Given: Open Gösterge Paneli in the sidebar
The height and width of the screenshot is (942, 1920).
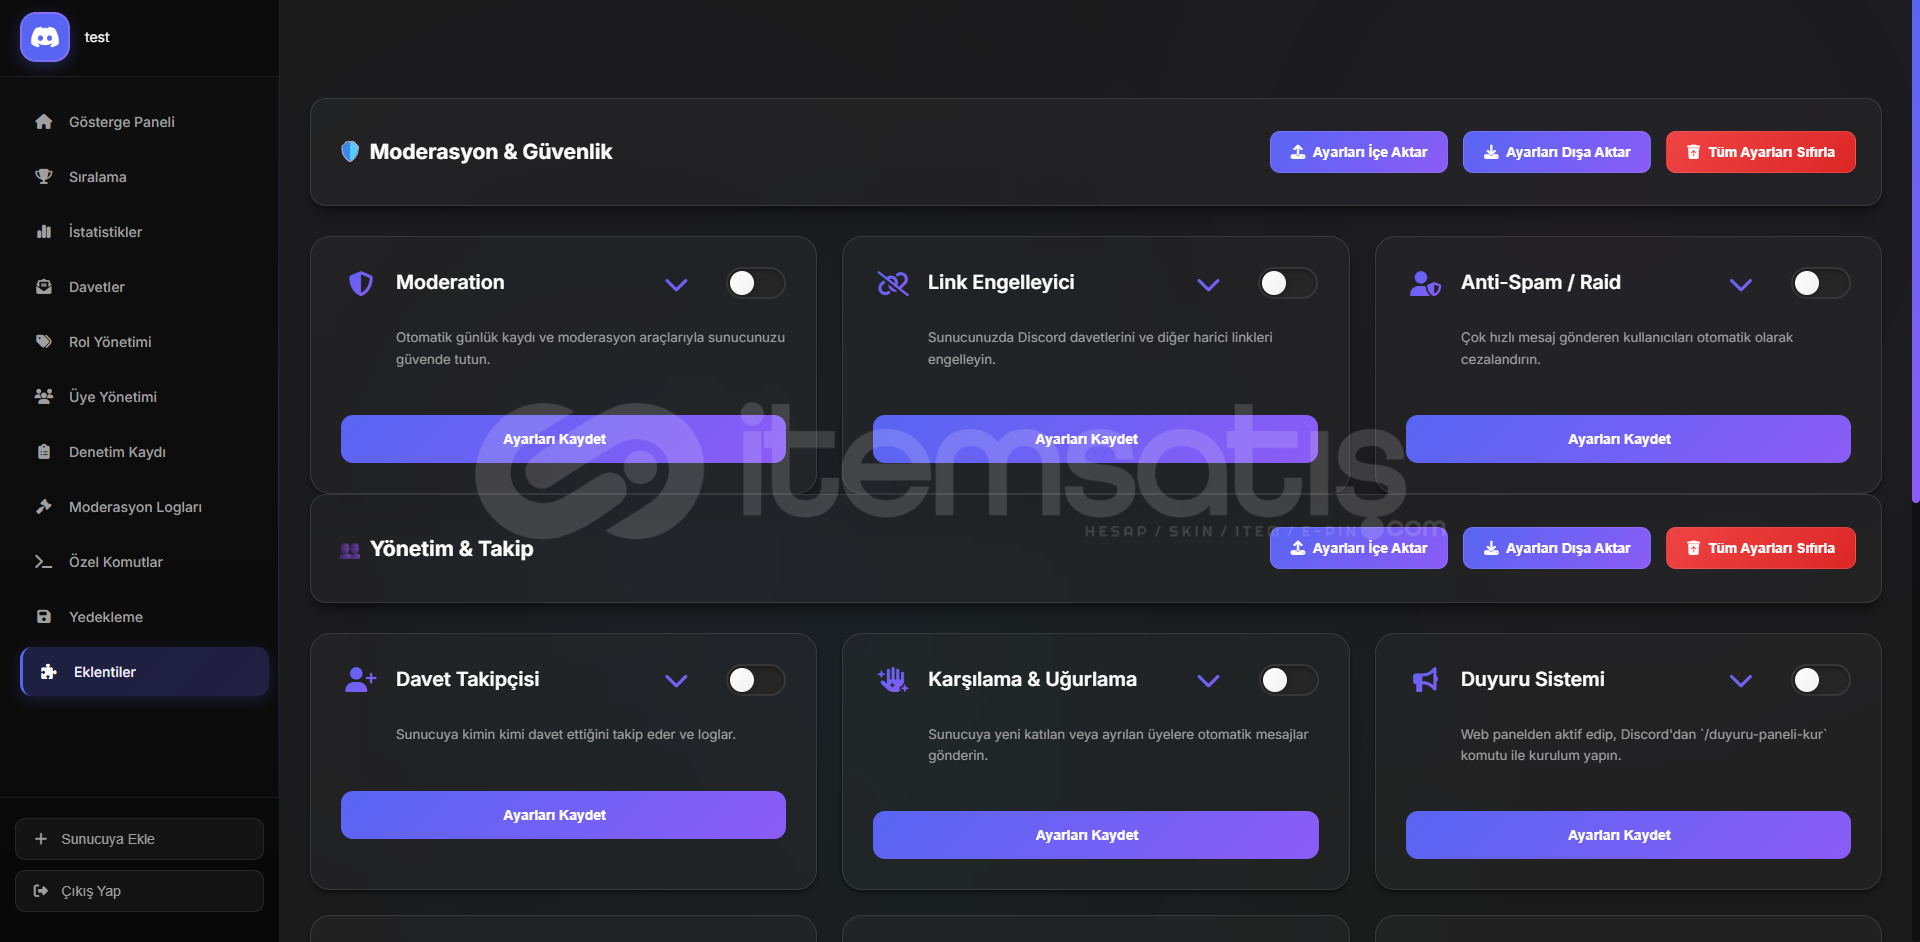Looking at the screenshot, I should (x=122, y=122).
